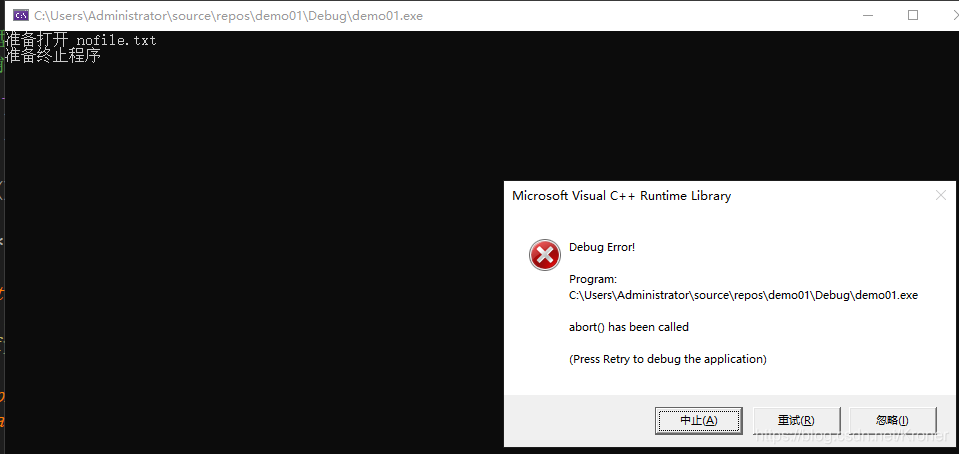Maximize the demo01.exe console window
The image size is (959, 454).
[x=913, y=15]
